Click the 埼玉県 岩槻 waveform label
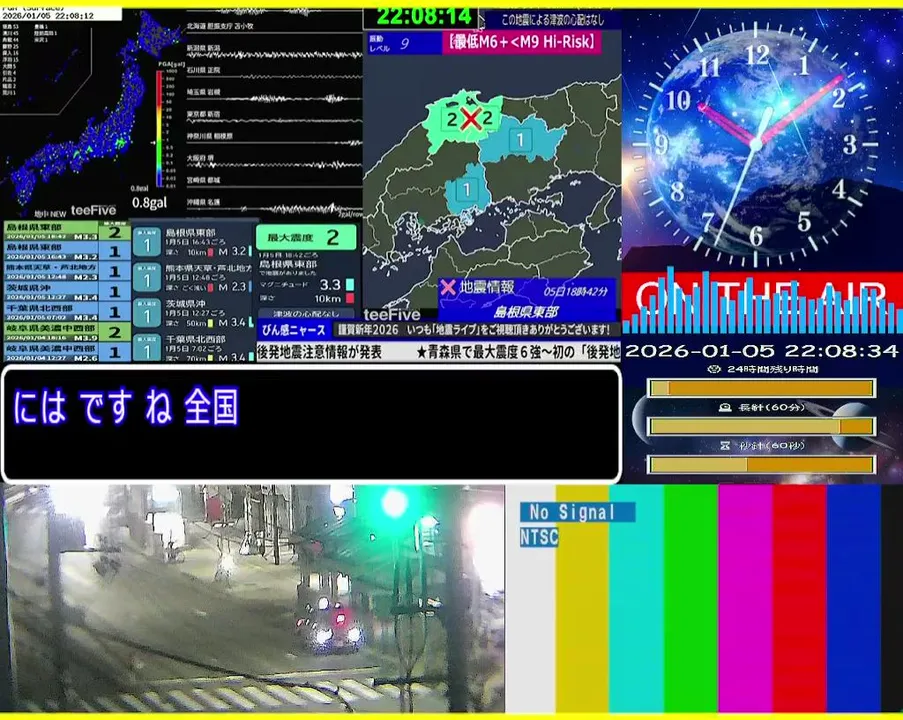This screenshot has height=720, width=903. (203, 92)
